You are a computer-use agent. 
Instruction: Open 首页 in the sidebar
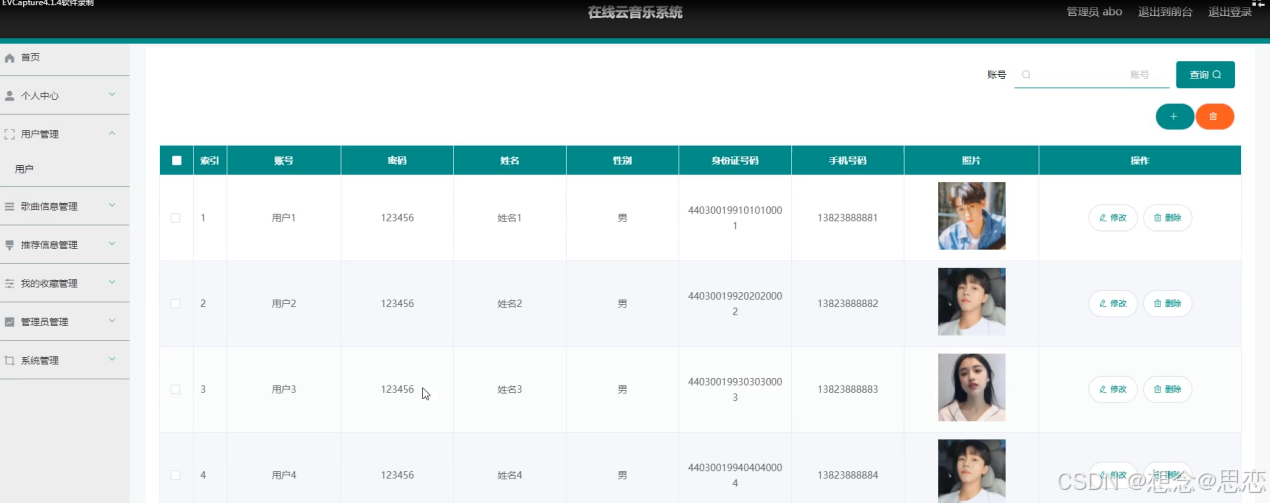pyautogui.click(x=65, y=58)
